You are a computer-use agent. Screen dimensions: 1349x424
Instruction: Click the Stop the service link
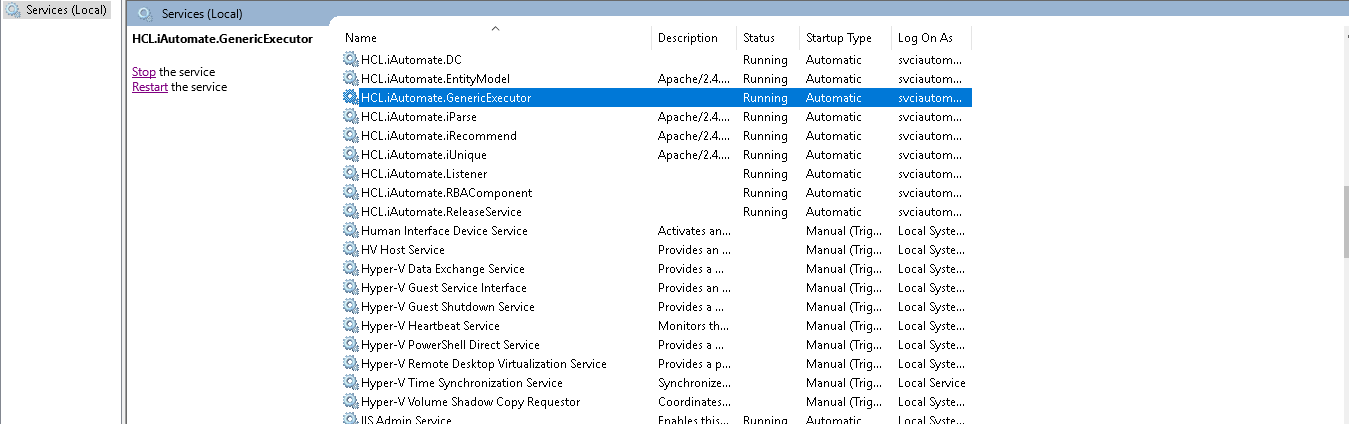(144, 72)
